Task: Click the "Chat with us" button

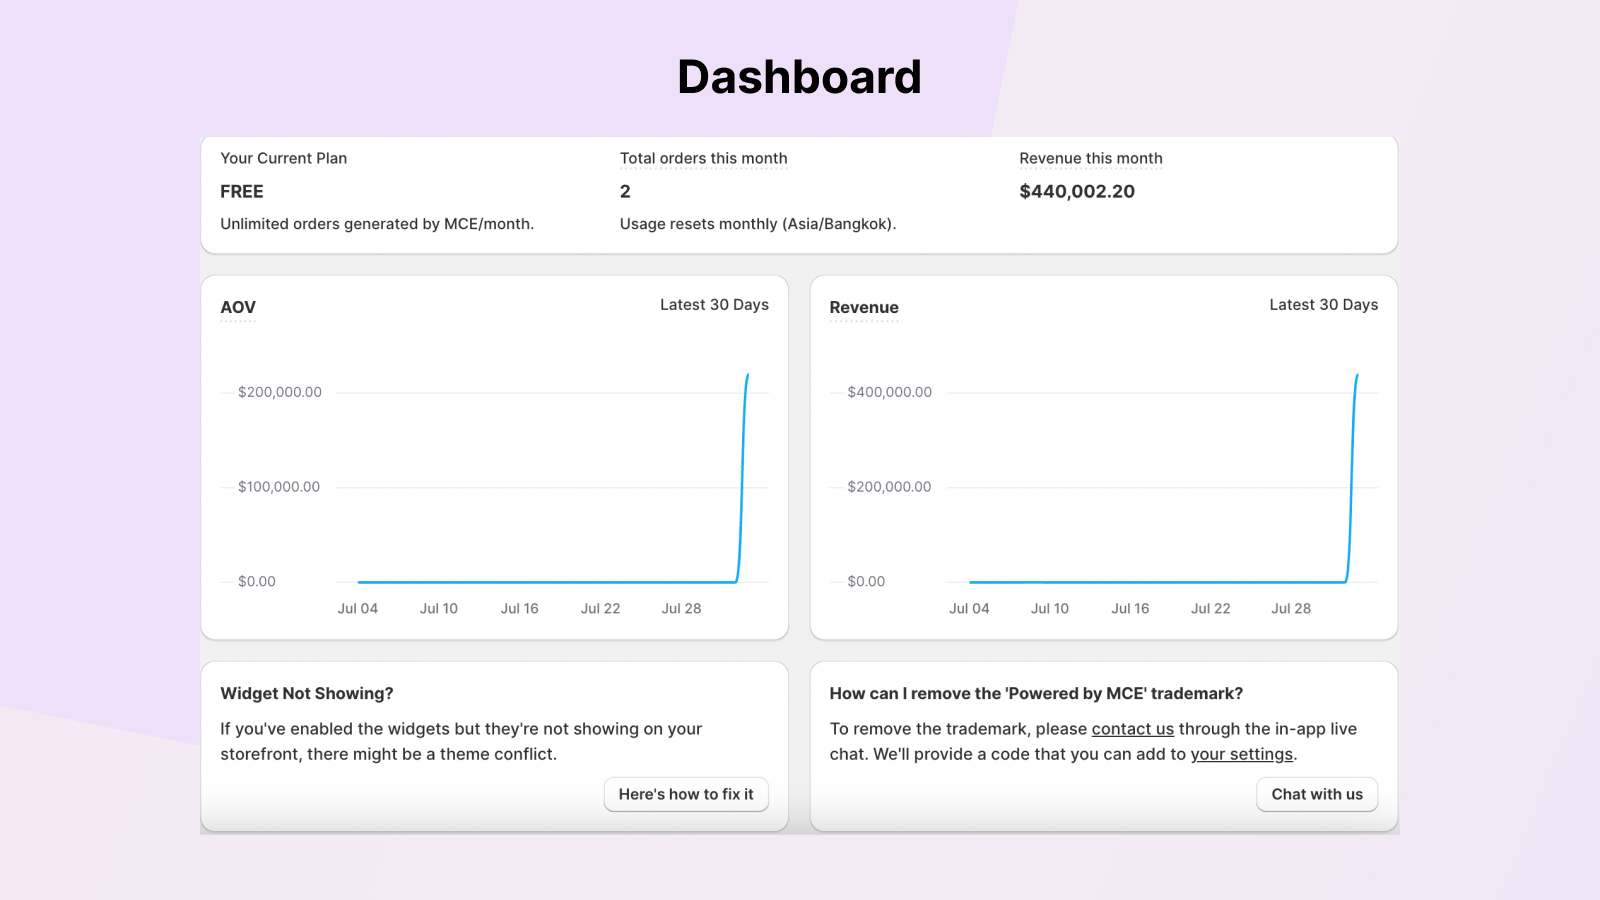Action: point(1317,794)
